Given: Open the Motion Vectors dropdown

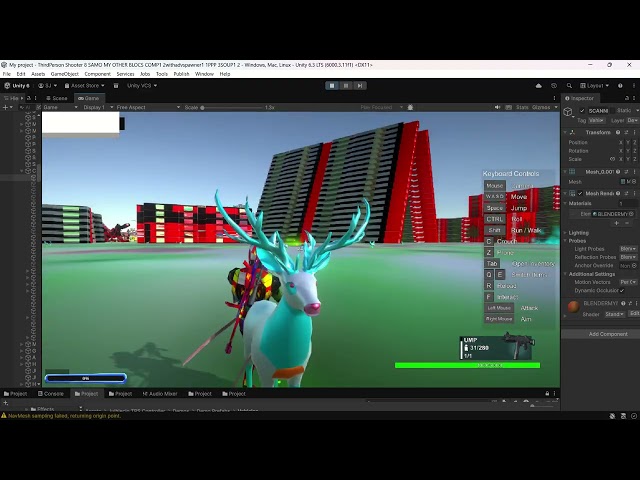Looking at the screenshot, I should (x=629, y=282).
